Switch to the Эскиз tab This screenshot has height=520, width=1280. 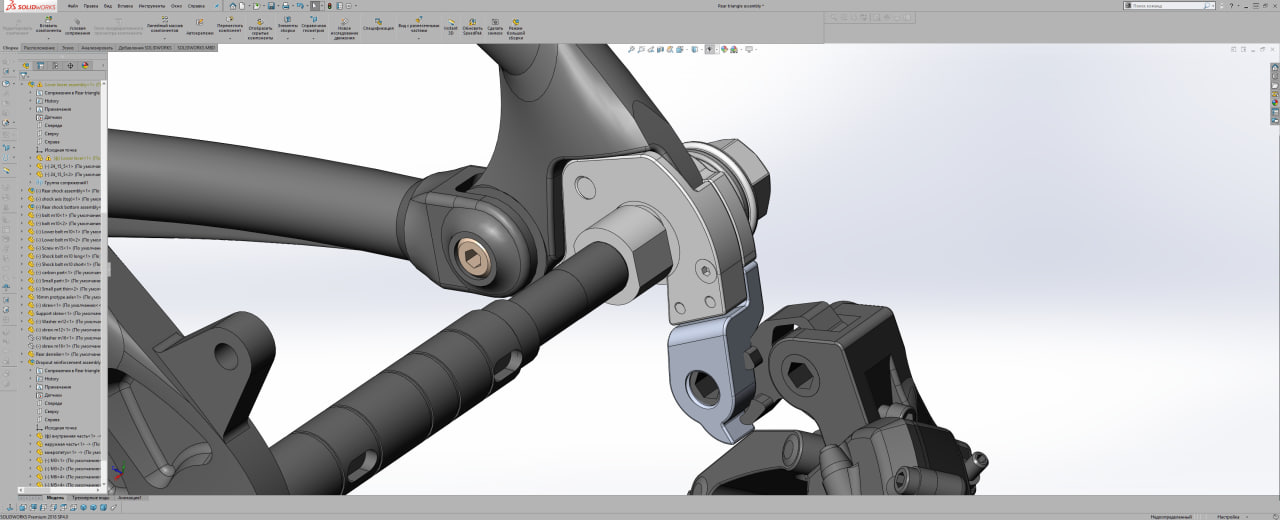(68, 47)
